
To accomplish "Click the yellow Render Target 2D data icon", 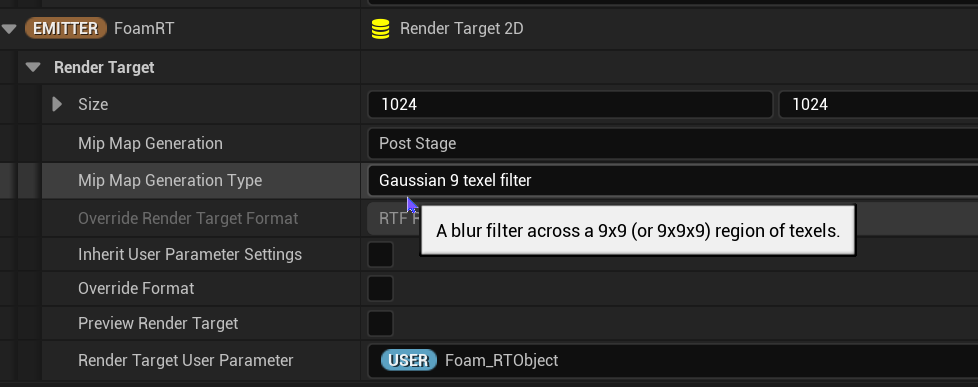I will [x=380, y=29].
